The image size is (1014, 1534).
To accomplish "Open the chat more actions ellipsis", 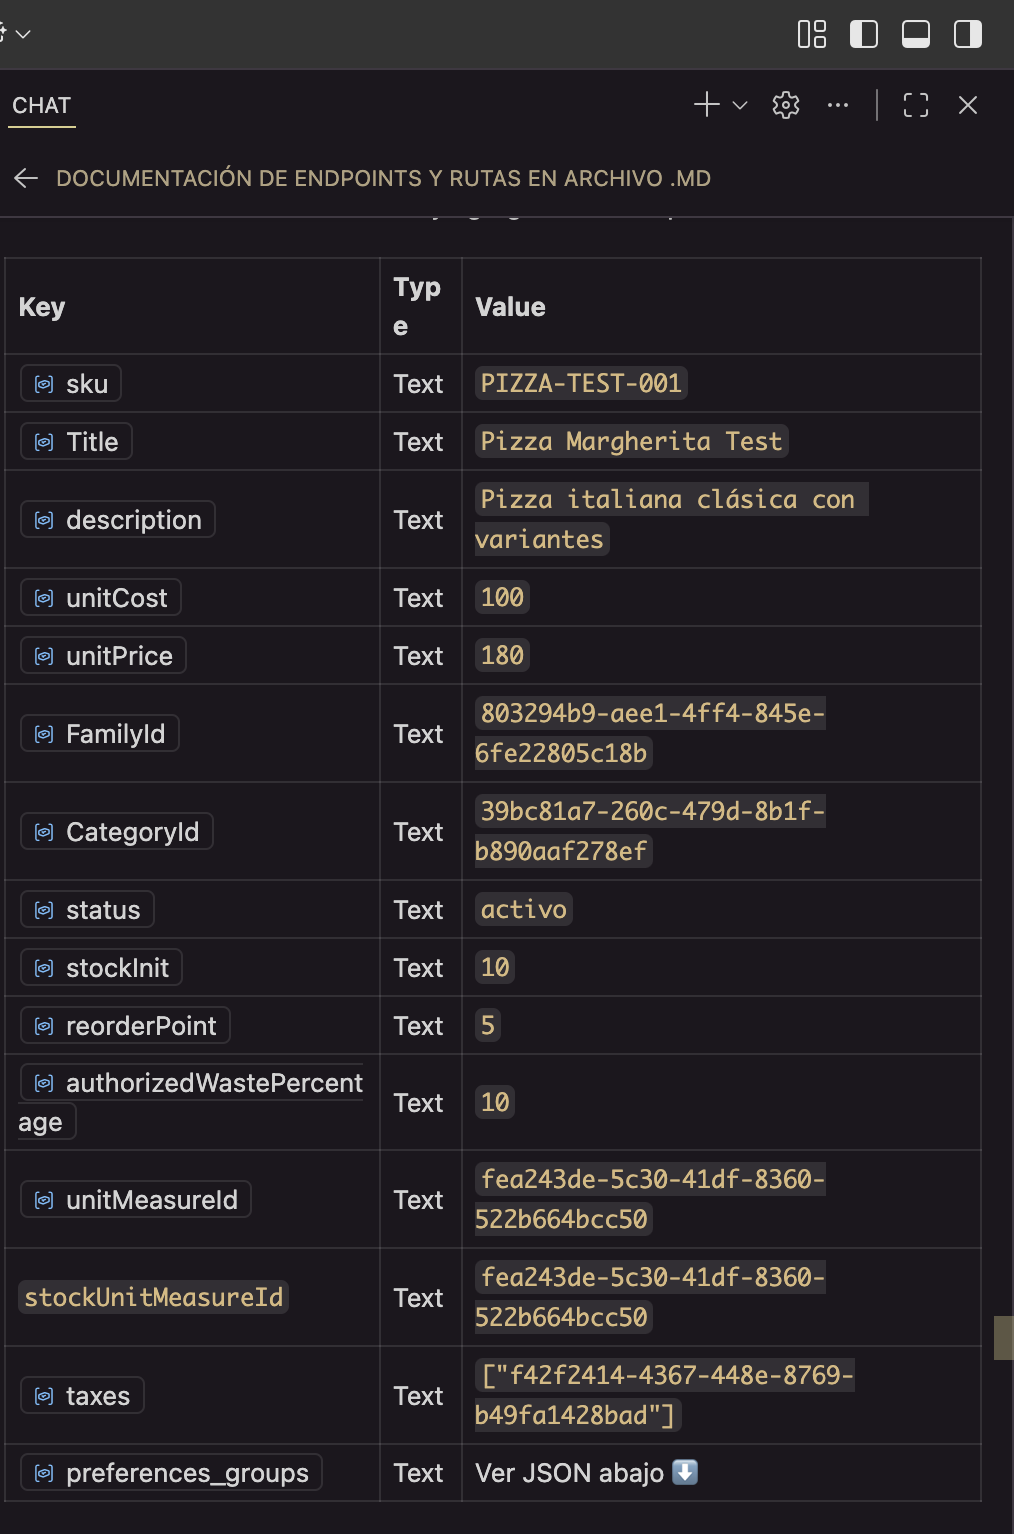I will tap(838, 105).
